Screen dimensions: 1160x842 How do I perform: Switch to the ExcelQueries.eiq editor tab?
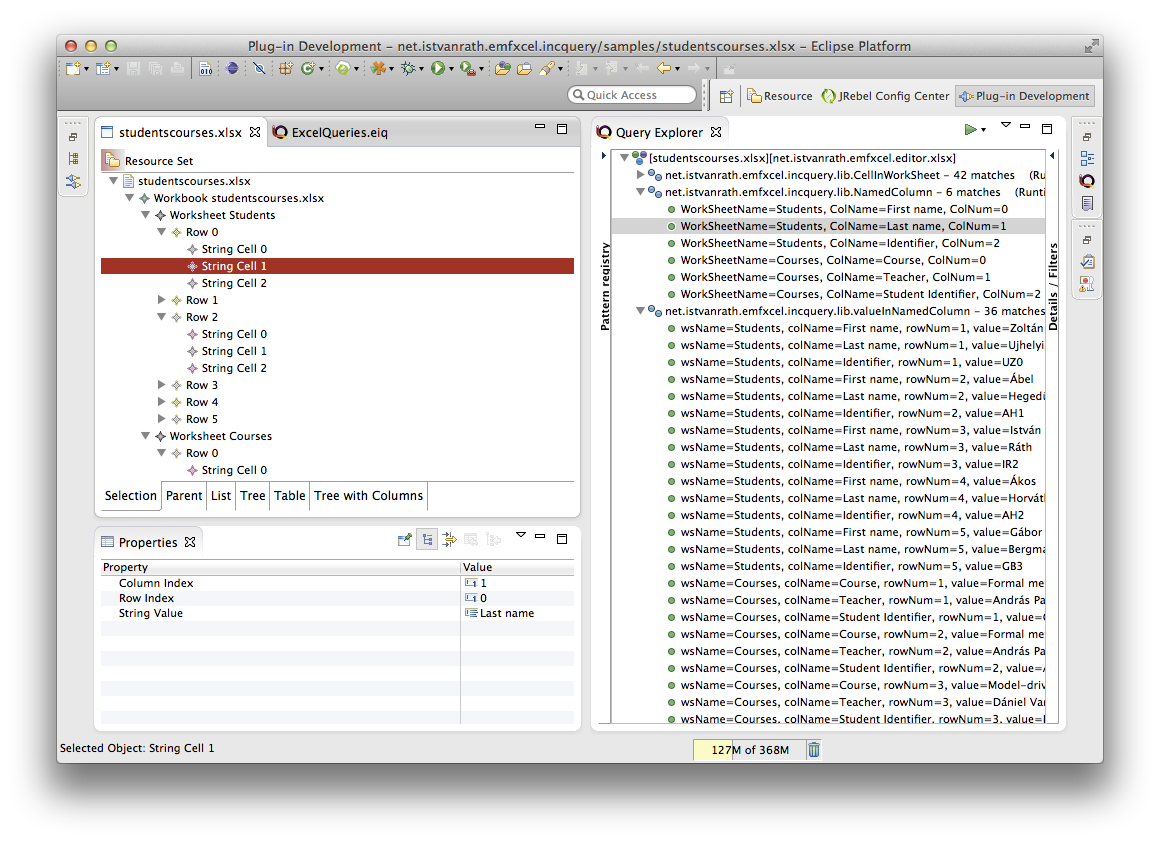coord(331,132)
